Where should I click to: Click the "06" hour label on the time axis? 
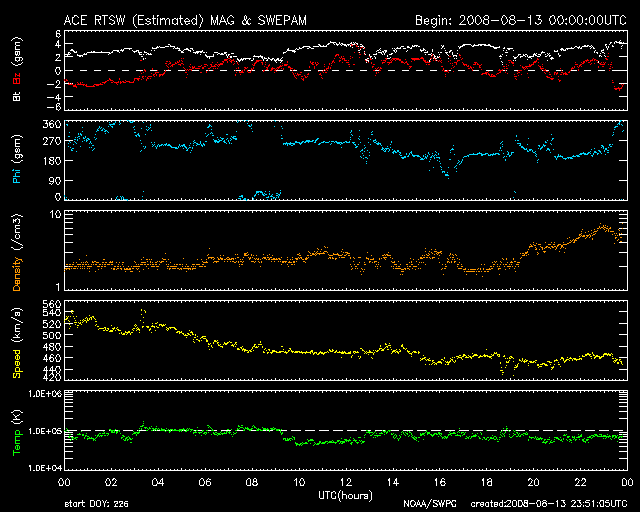coord(205,483)
